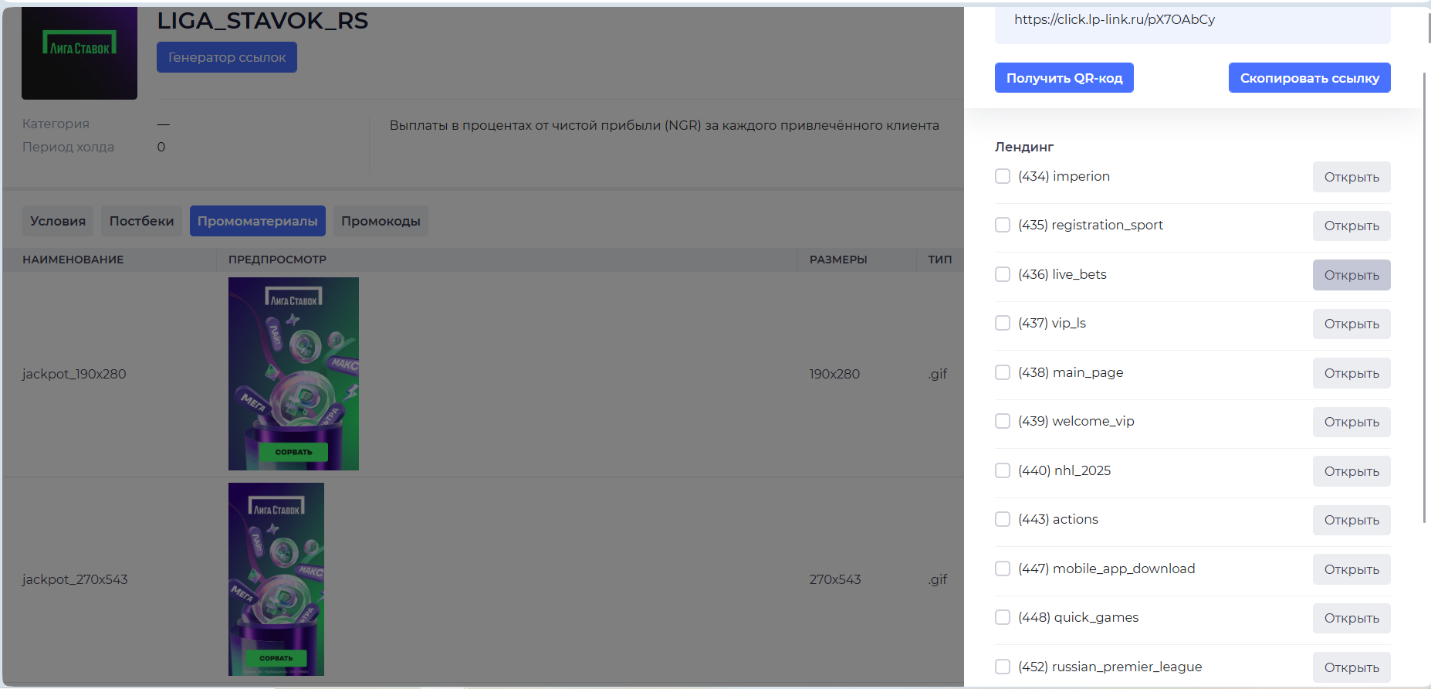Click Скопировать ссылку button

(1309, 78)
